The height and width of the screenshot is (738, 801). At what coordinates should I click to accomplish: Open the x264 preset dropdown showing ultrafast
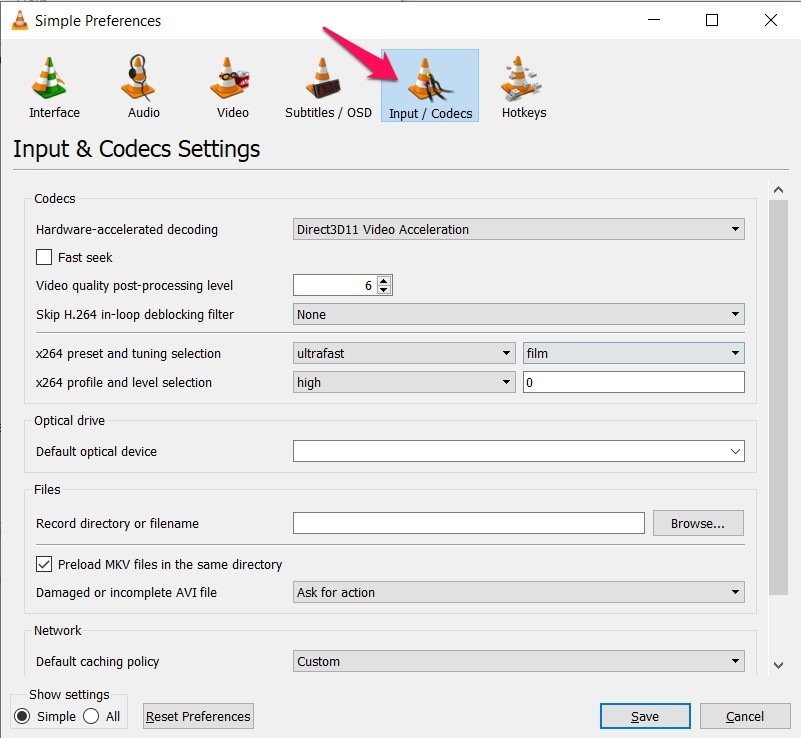pyautogui.click(x=404, y=353)
